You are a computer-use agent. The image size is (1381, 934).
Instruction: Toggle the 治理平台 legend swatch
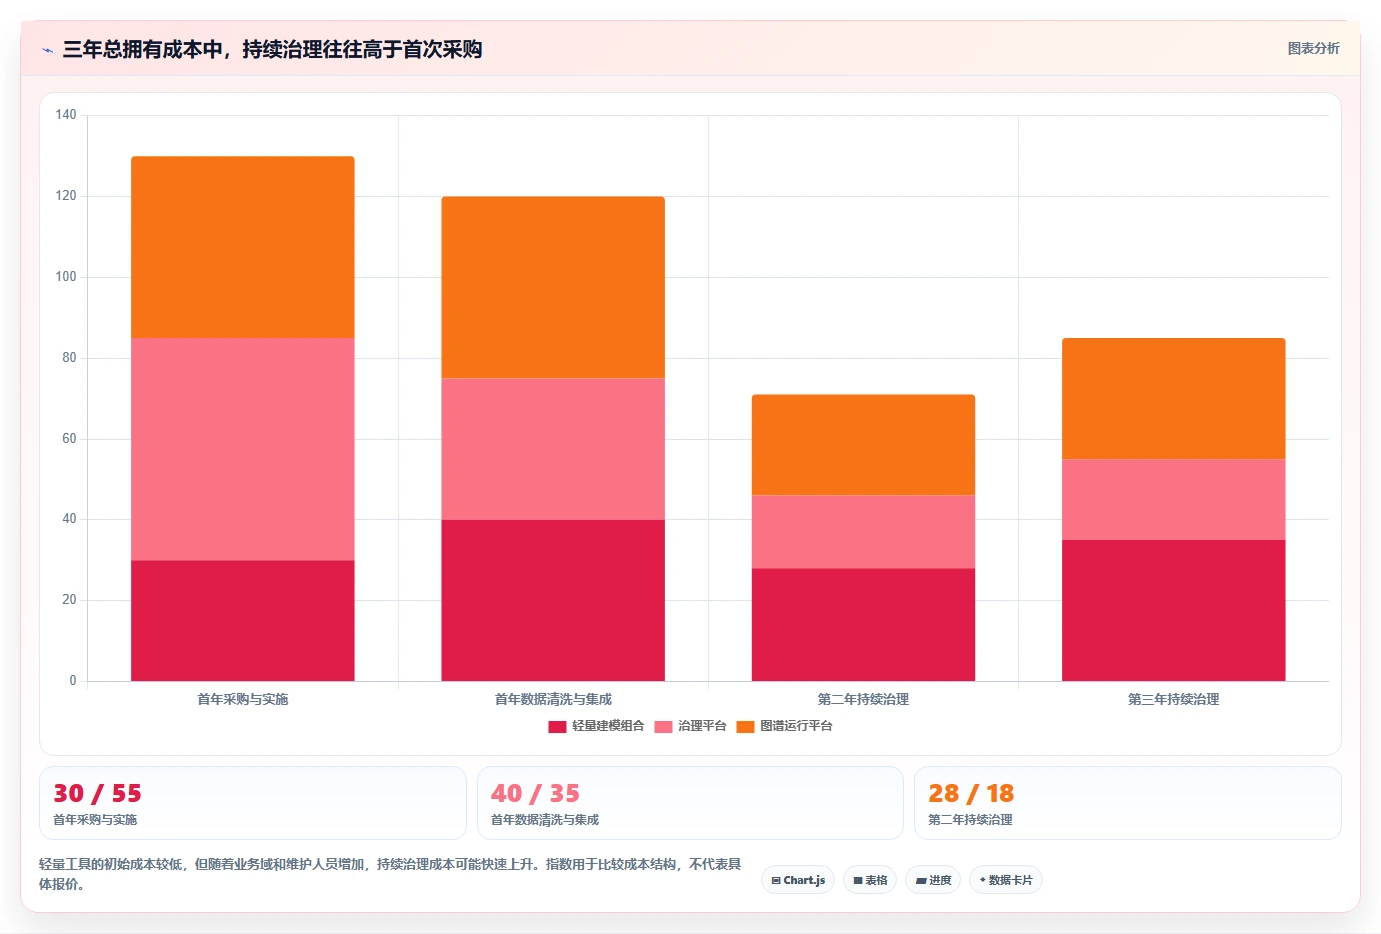pos(663,726)
